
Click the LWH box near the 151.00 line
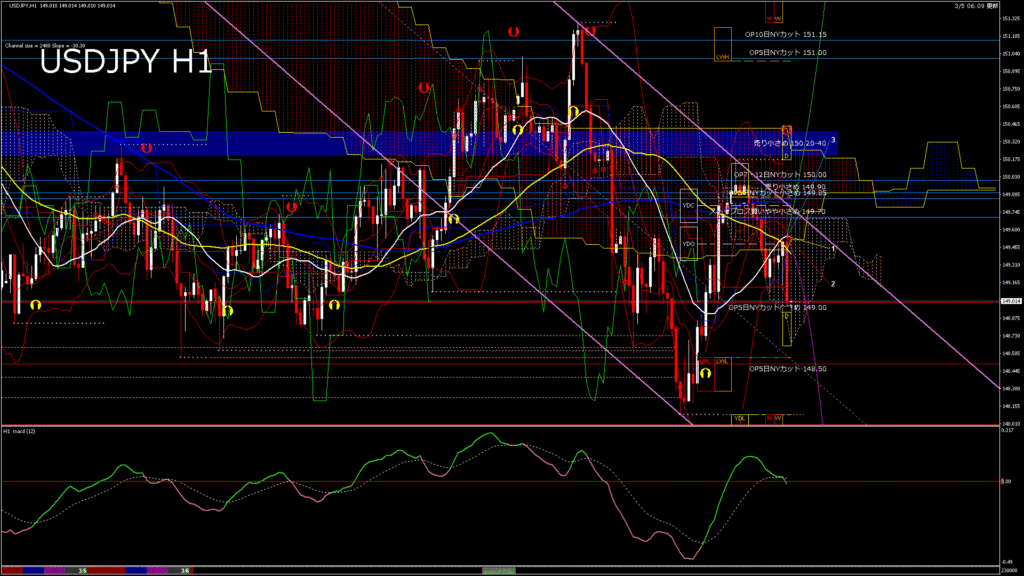[x=722, y=44]
